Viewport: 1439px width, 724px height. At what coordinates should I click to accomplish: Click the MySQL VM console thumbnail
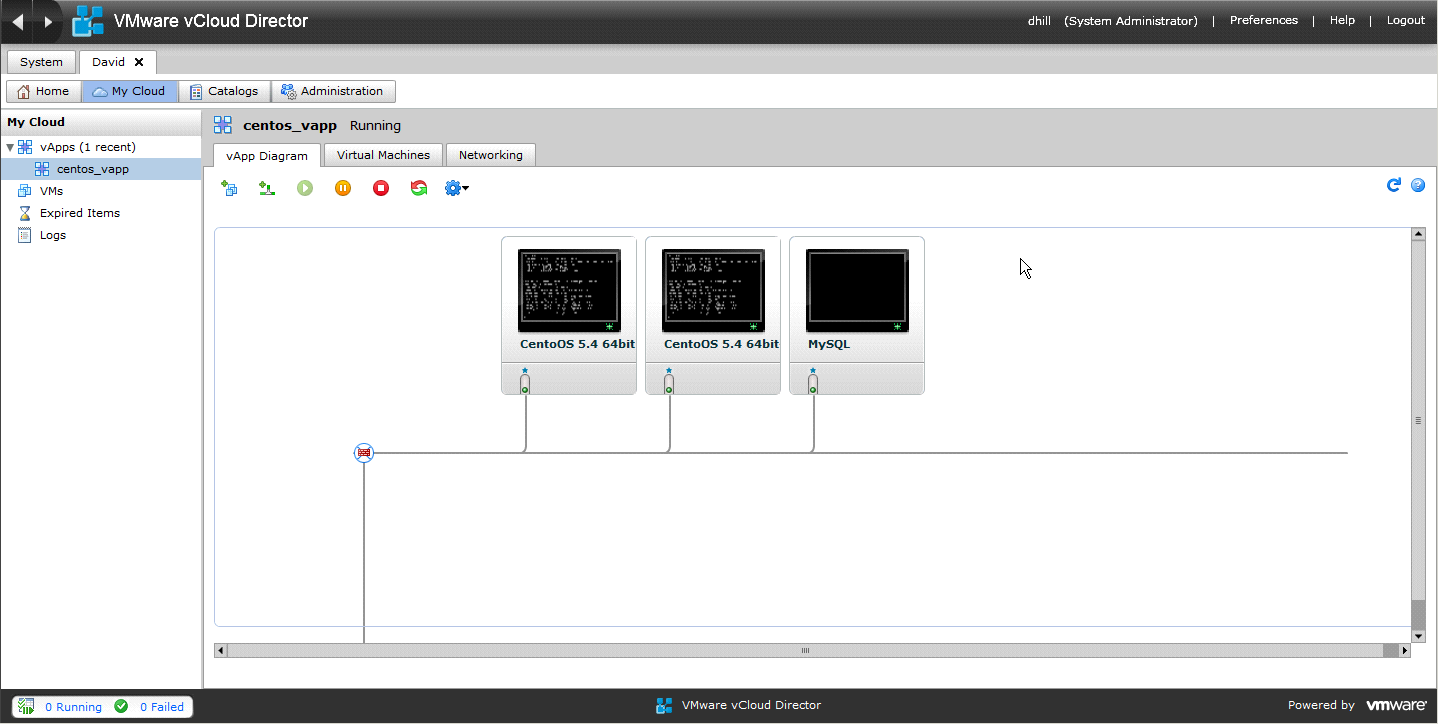857,290
